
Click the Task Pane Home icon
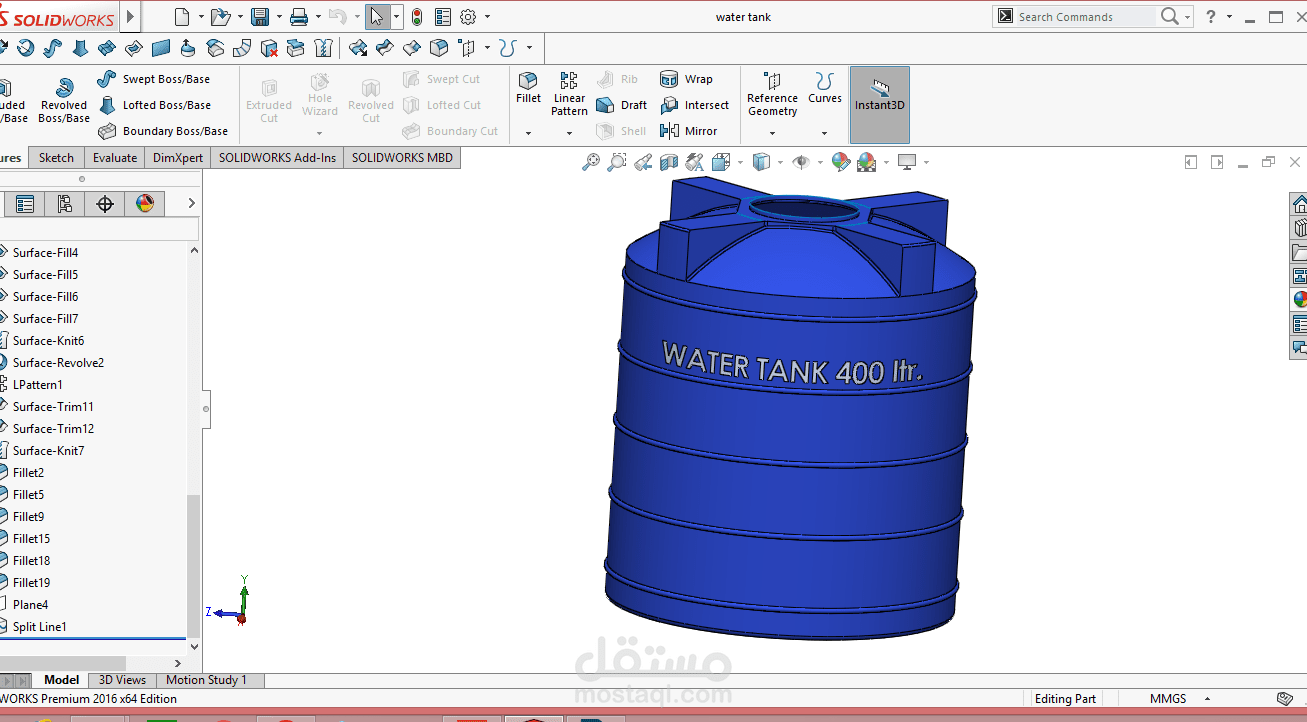[1299, 203]
